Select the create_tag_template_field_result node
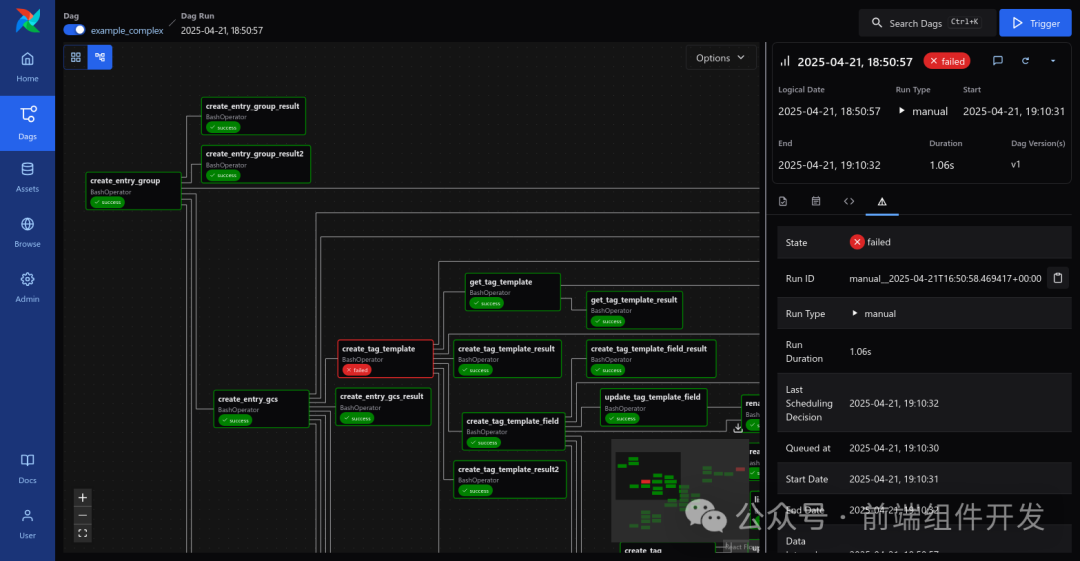The width and height of the screenshot is (1080, 561). click(x=651, y=358)
